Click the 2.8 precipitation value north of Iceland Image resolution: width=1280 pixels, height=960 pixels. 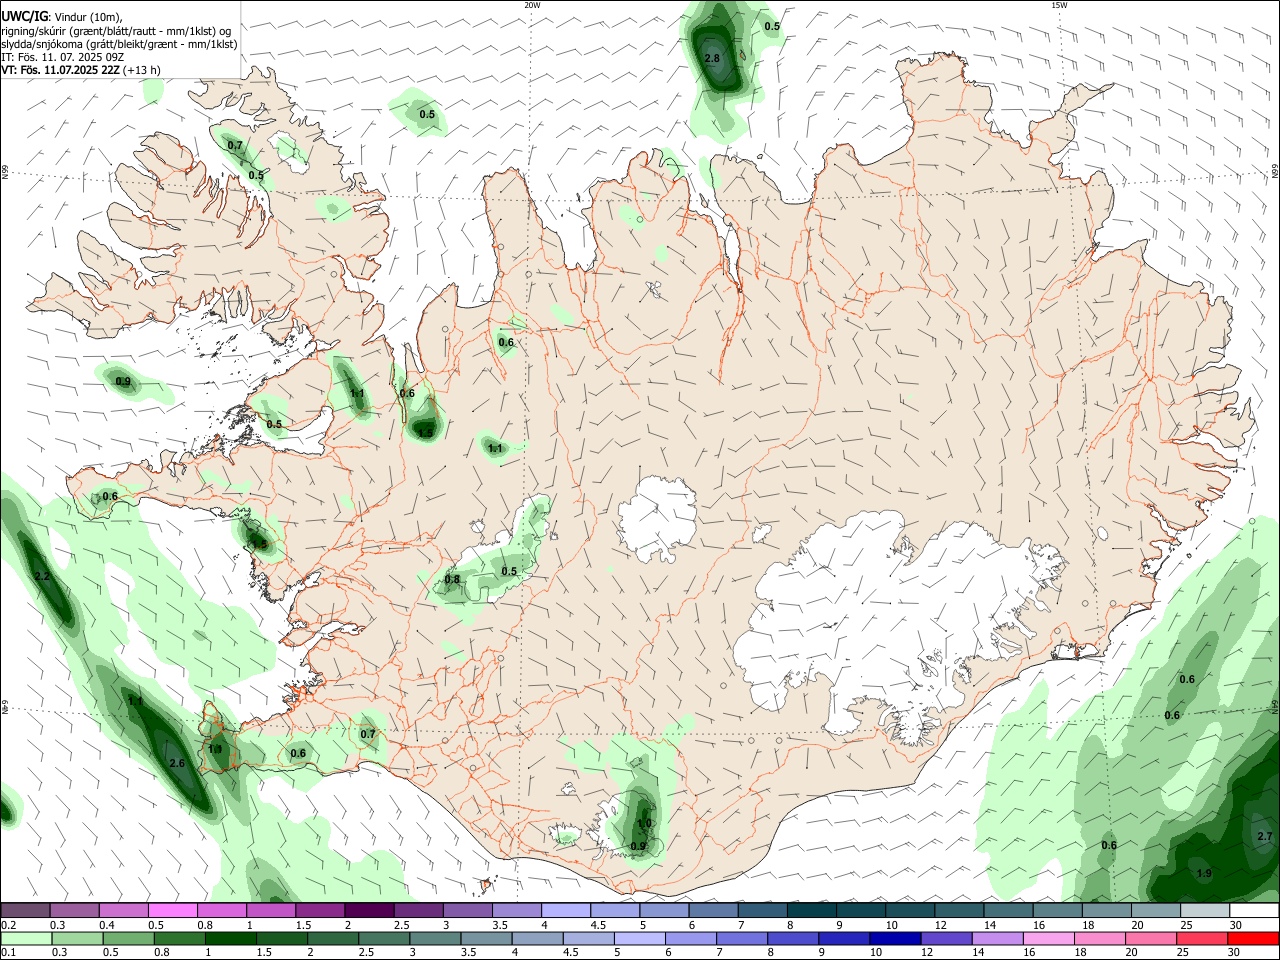[712, 59]
